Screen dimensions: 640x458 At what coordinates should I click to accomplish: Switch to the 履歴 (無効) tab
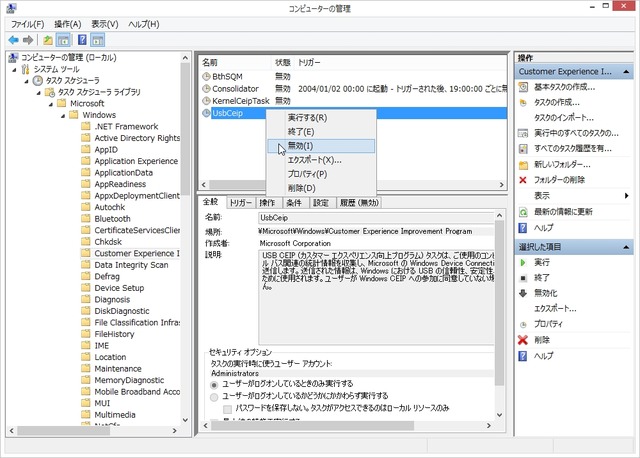tap(359, 202)
